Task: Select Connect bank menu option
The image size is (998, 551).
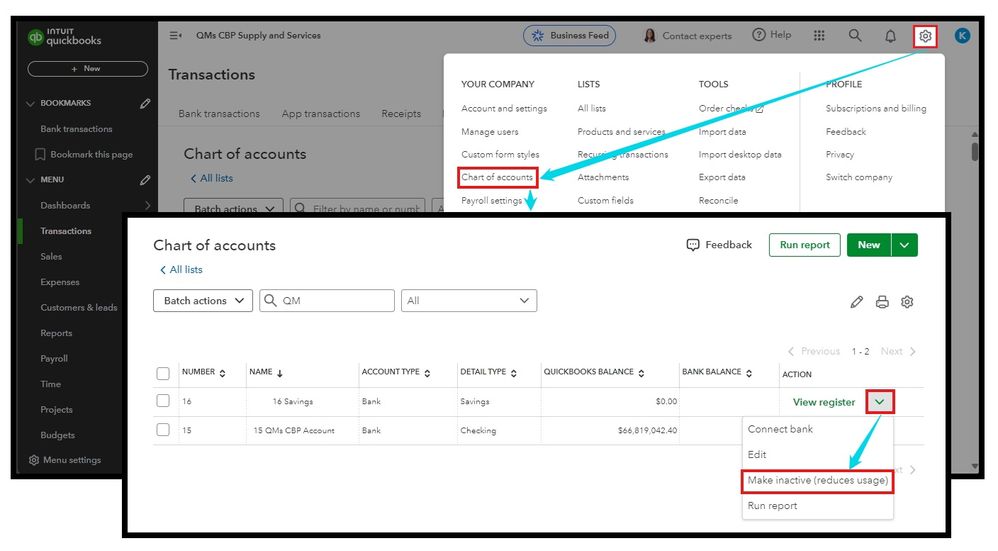Action: [780, 429]
